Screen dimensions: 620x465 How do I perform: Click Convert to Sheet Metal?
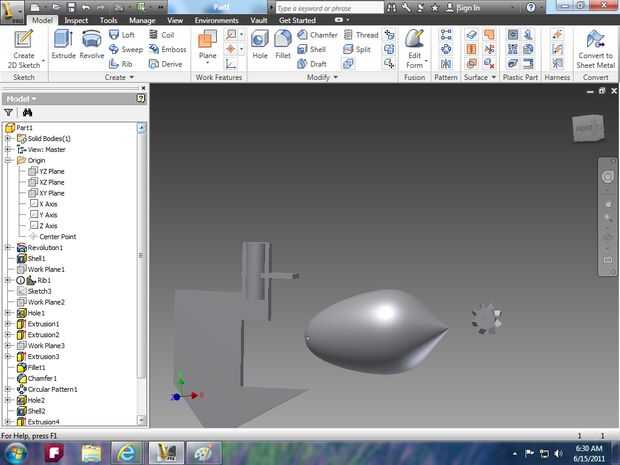595,49
